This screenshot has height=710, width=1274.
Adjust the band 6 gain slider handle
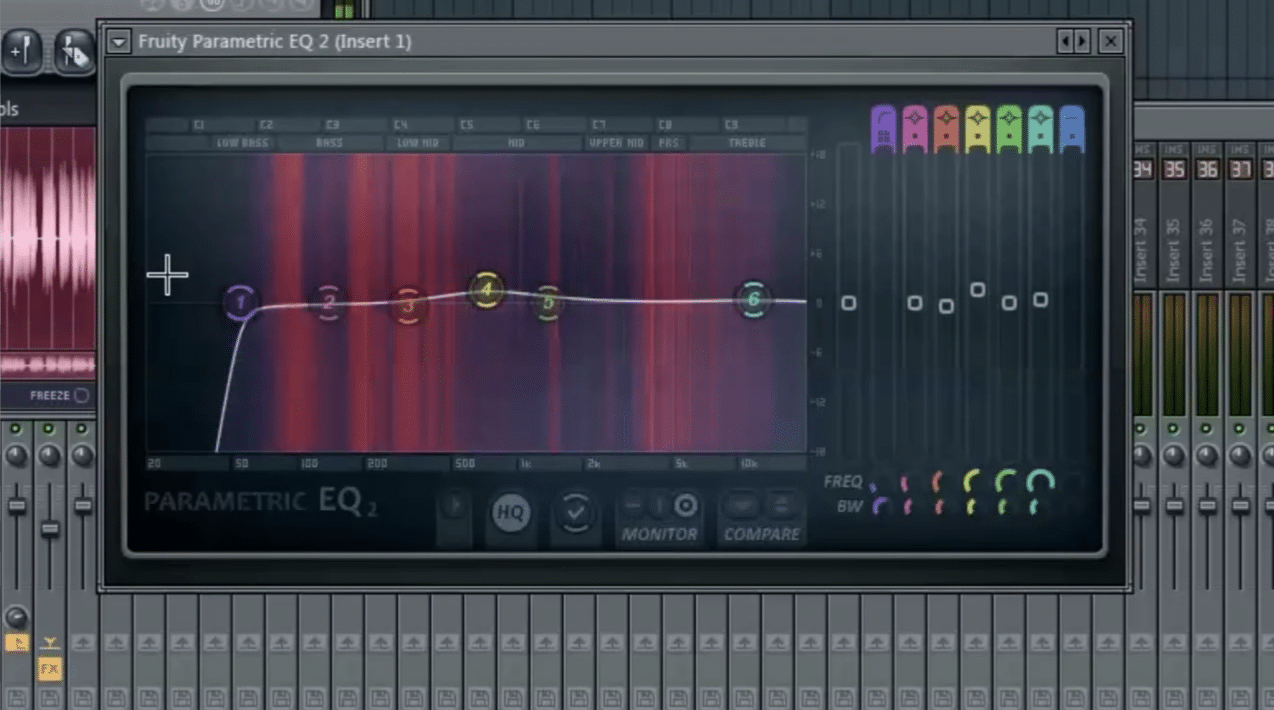click(x=1041, y=299)
